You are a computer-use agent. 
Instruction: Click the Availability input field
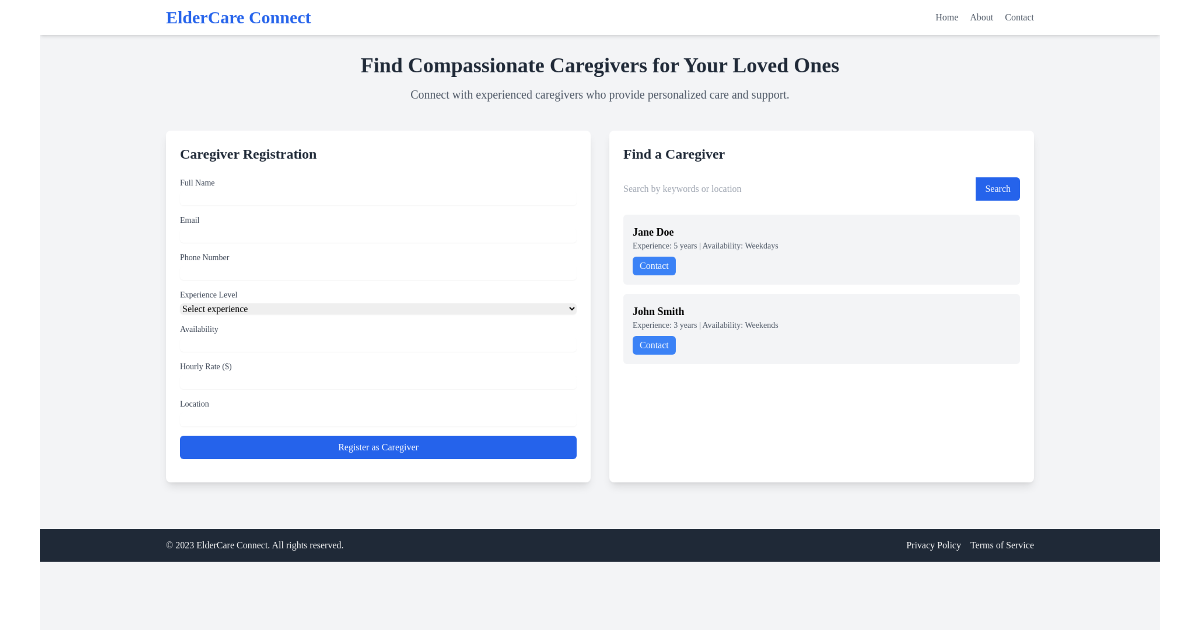[x=378, y=342]
